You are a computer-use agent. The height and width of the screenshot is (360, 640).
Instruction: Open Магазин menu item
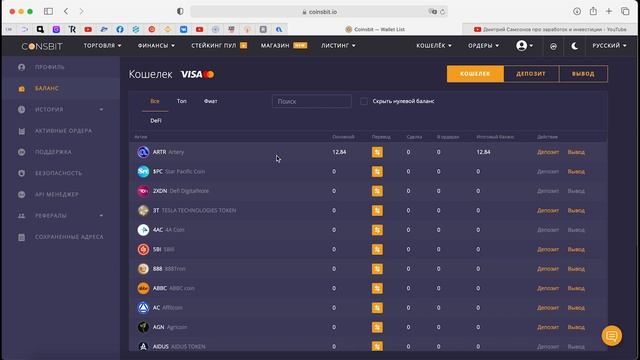(x=284, y=46)
